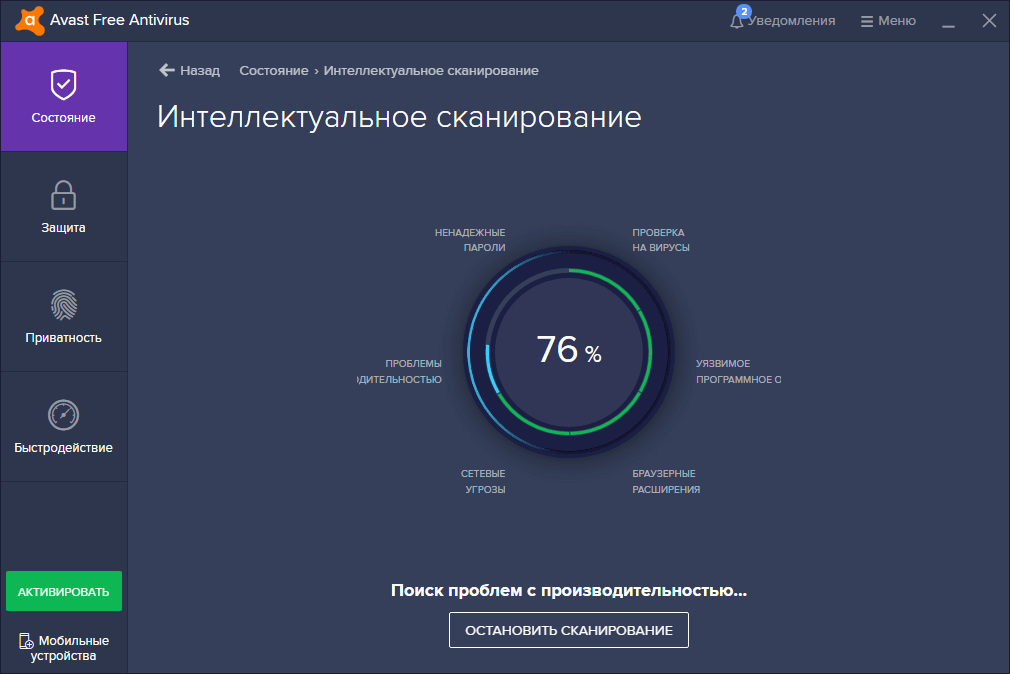Click the Уязвимое программное обеспечение label

tap(740, 372)
